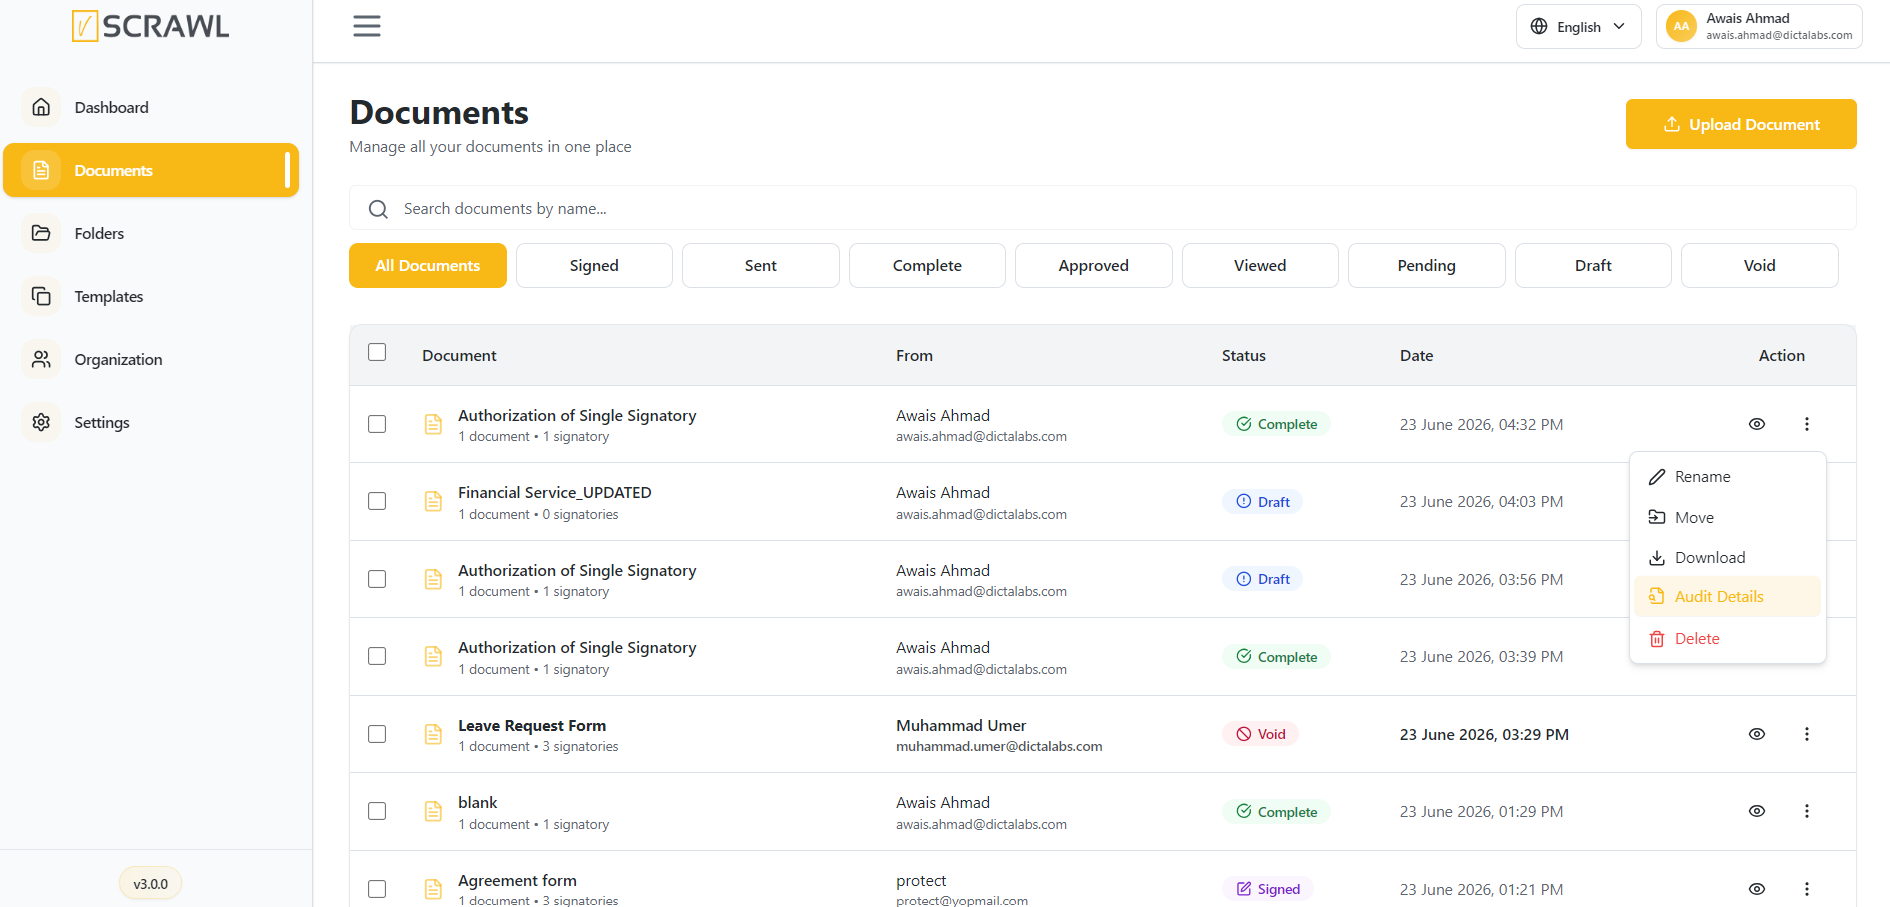Check the 03:39 PM Authorization row checkbox
Screen dimensions: 1890x907
(x=377, y=656)
